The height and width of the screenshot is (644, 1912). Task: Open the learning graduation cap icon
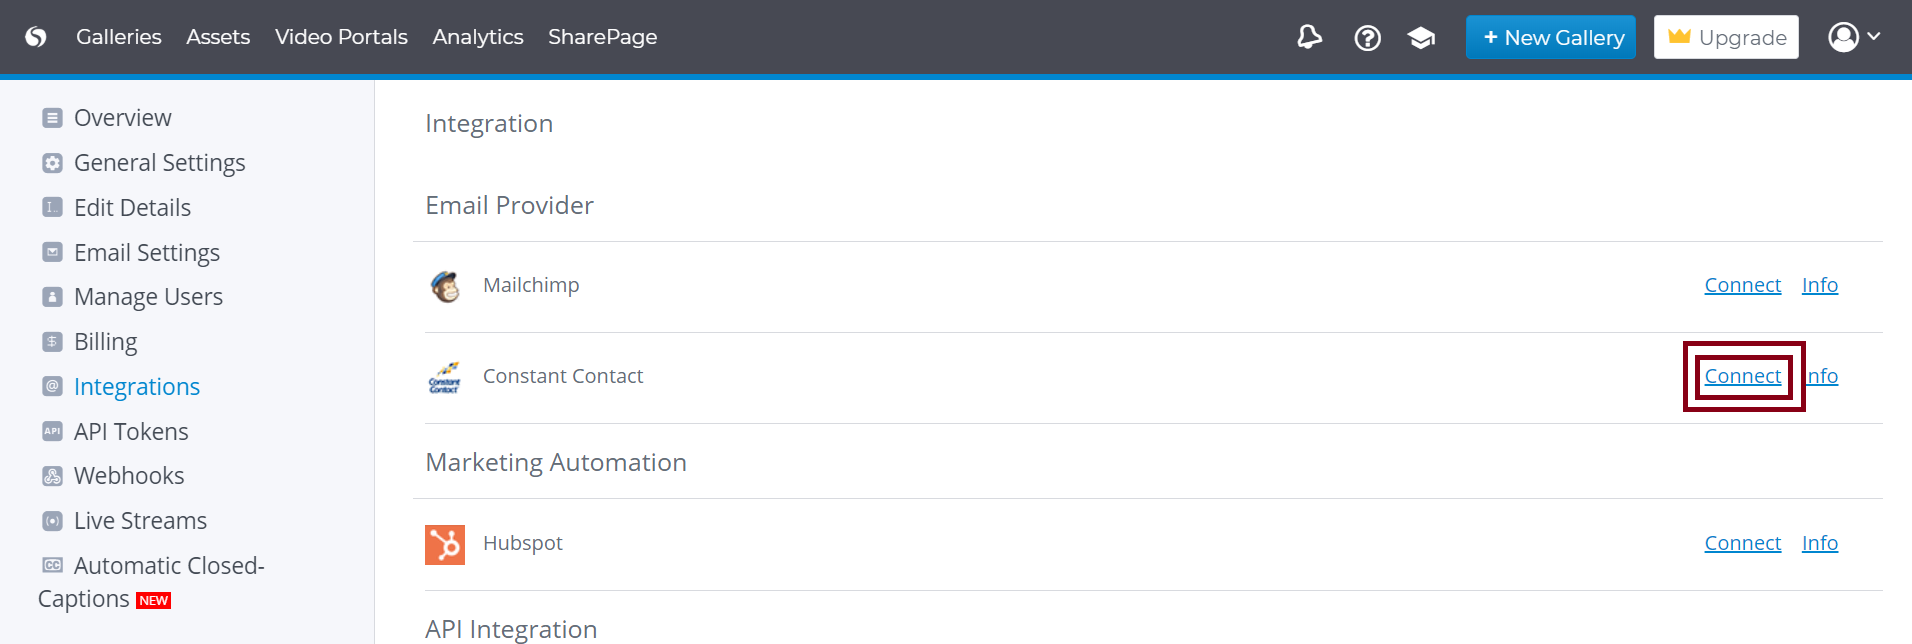[1421, 38]
